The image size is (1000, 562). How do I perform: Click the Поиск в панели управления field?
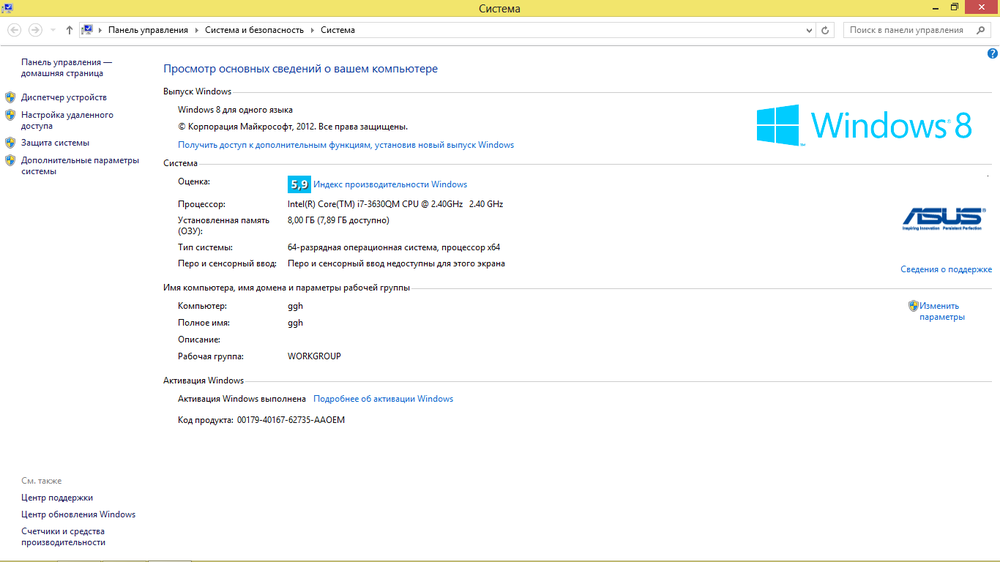[906, 30]
